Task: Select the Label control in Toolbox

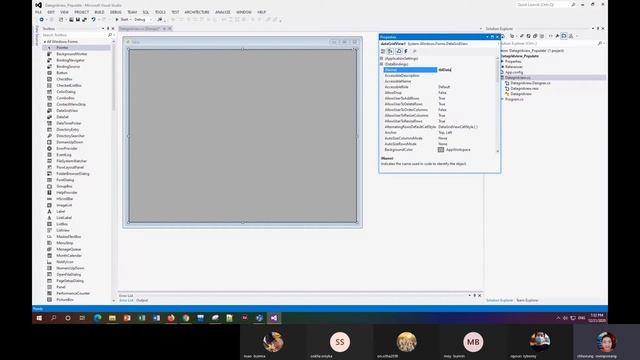Action: (x=76, y=211)
